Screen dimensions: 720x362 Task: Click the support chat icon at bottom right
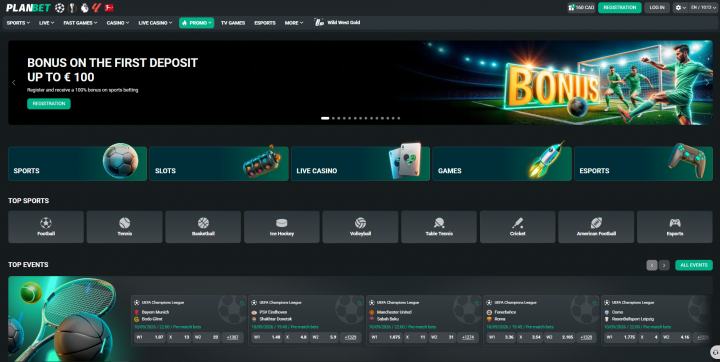[x=715, y=352]
